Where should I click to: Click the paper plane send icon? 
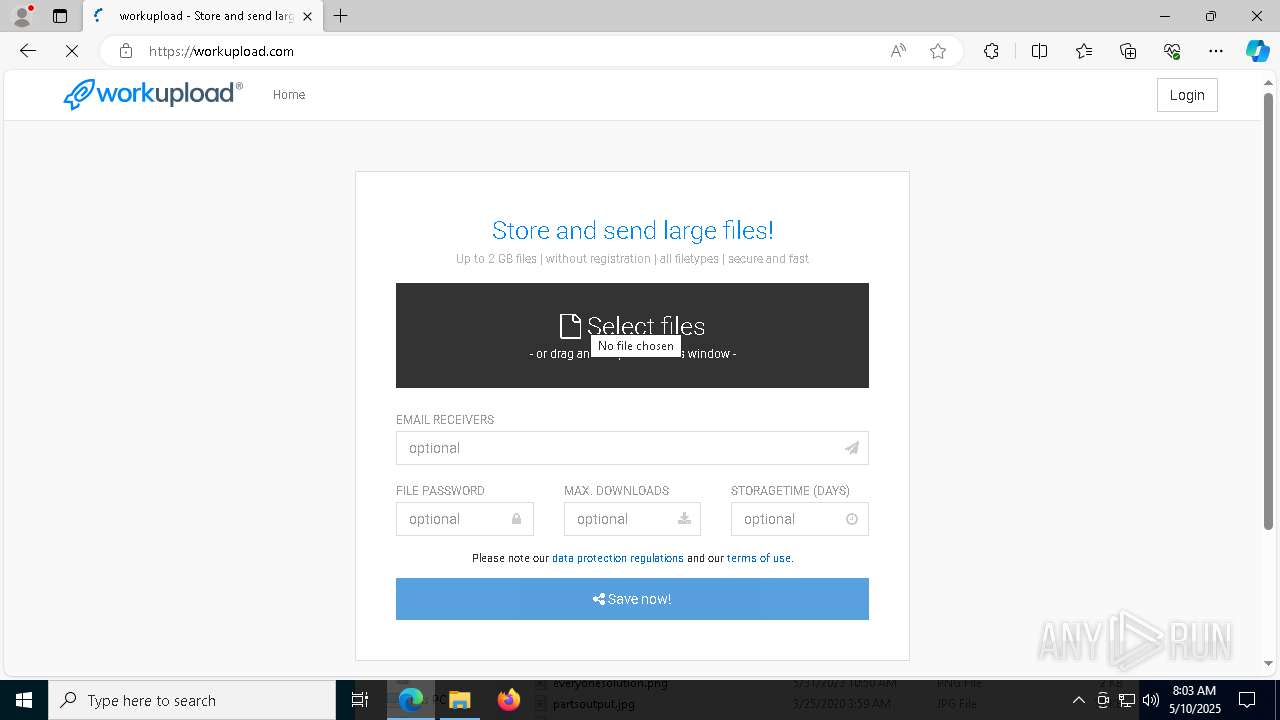click(852, 448)
